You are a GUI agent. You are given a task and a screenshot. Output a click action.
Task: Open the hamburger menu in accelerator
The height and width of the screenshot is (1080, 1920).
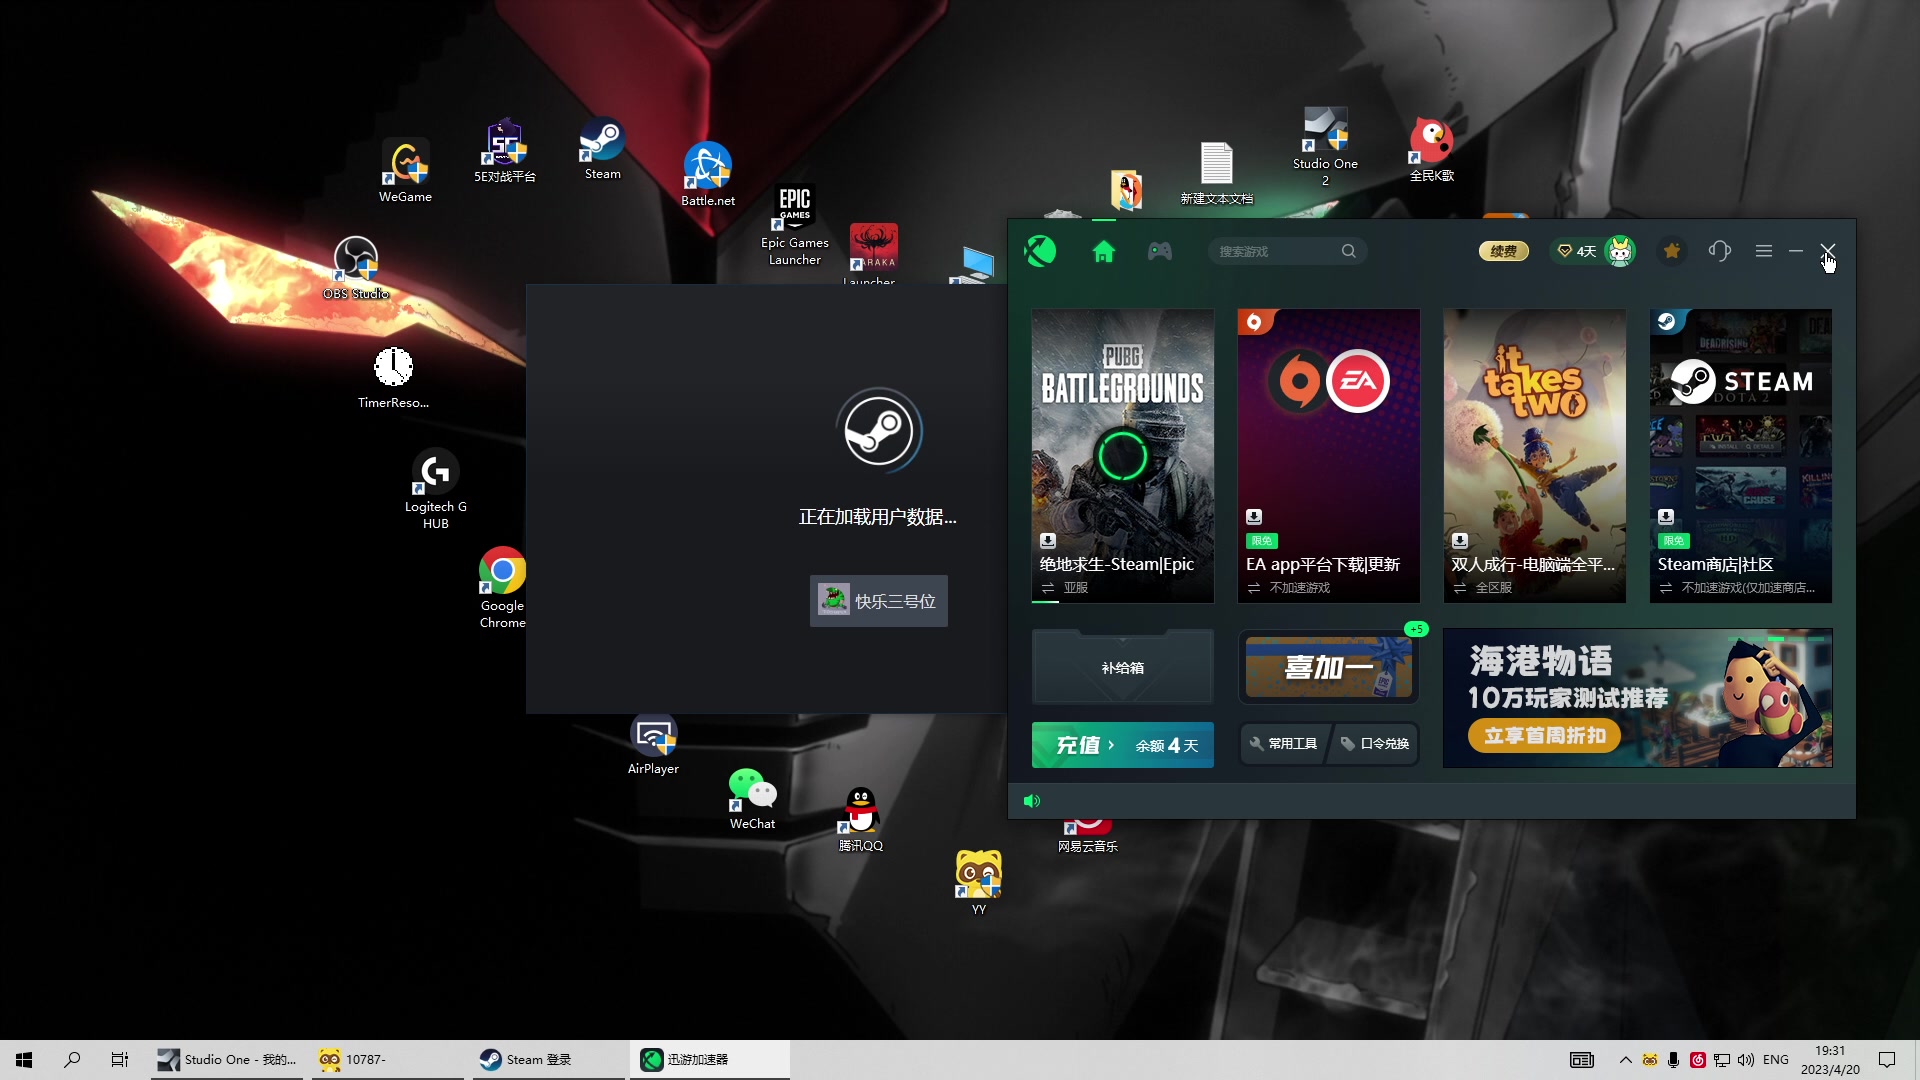point(1764,251)
